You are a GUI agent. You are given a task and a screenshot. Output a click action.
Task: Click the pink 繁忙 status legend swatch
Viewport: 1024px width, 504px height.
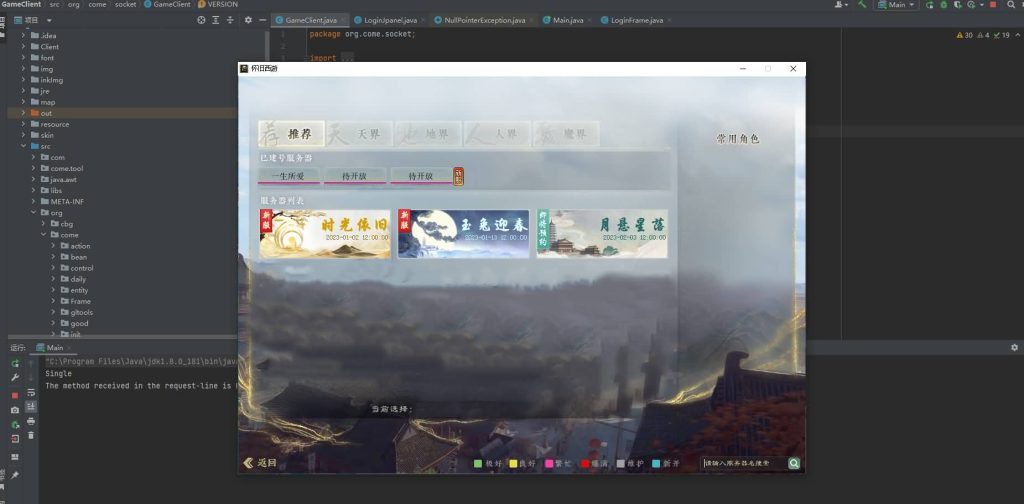point(549,464)
